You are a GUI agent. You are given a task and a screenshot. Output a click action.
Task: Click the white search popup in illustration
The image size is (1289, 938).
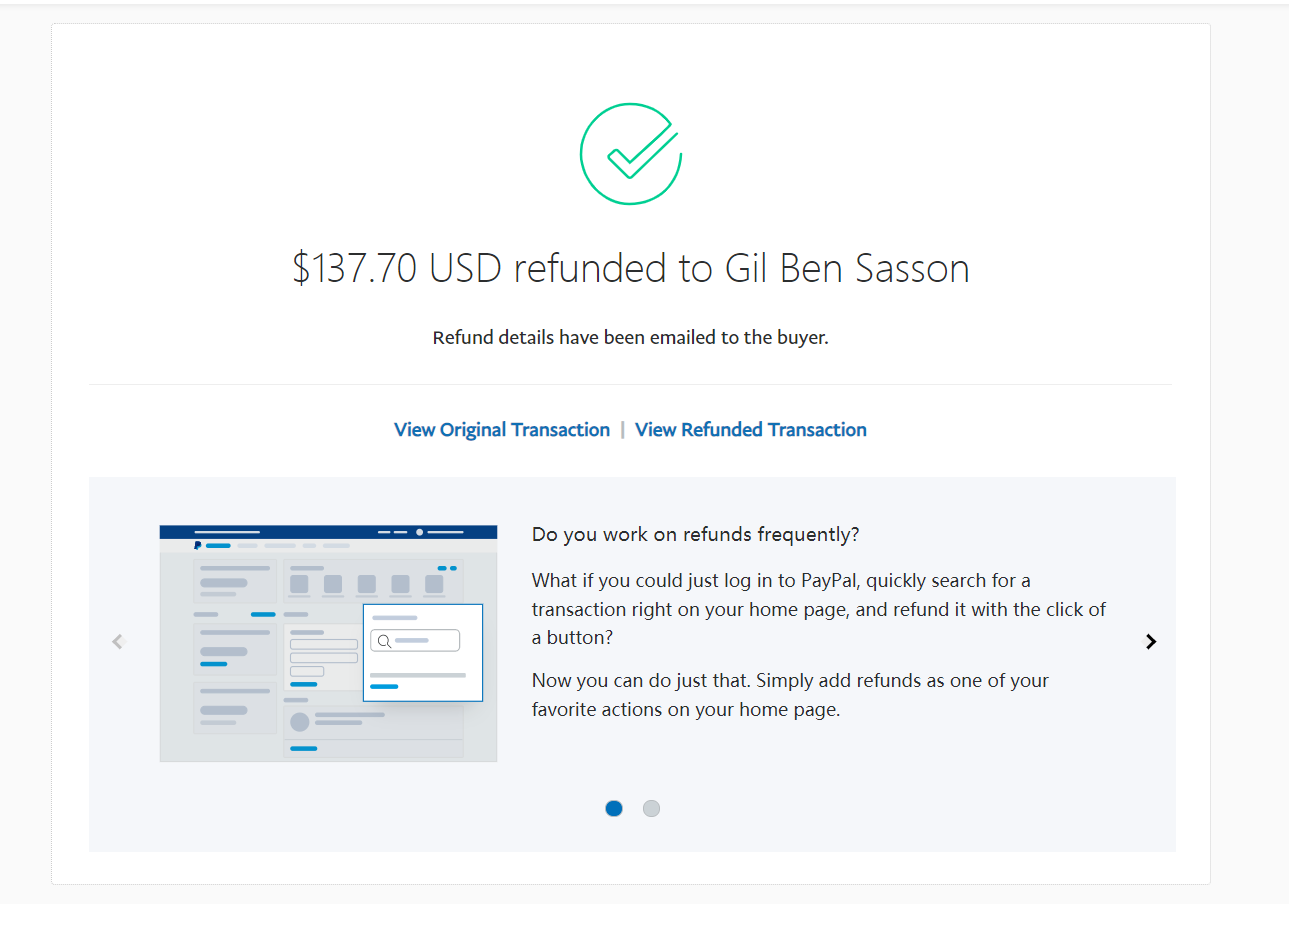pos(423,652)
